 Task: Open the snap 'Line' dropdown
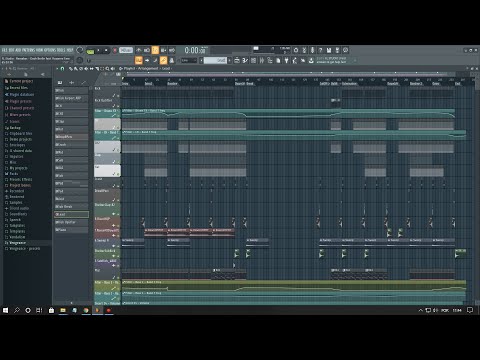pos(189,60)
